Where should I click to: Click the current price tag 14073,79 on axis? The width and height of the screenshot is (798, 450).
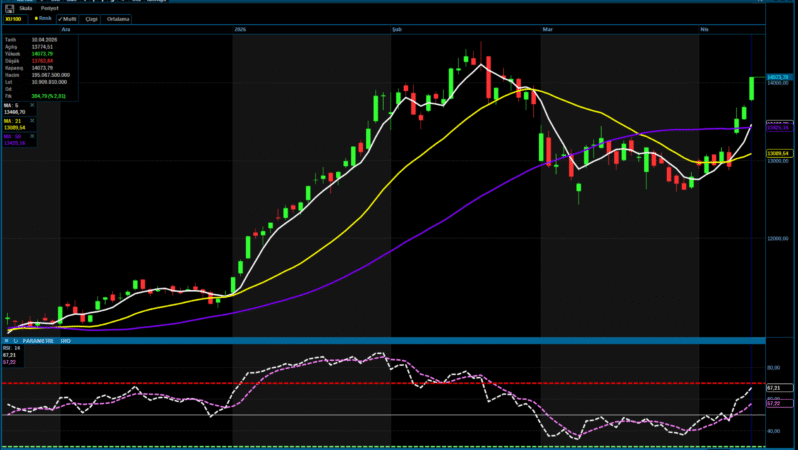(780, 77)
